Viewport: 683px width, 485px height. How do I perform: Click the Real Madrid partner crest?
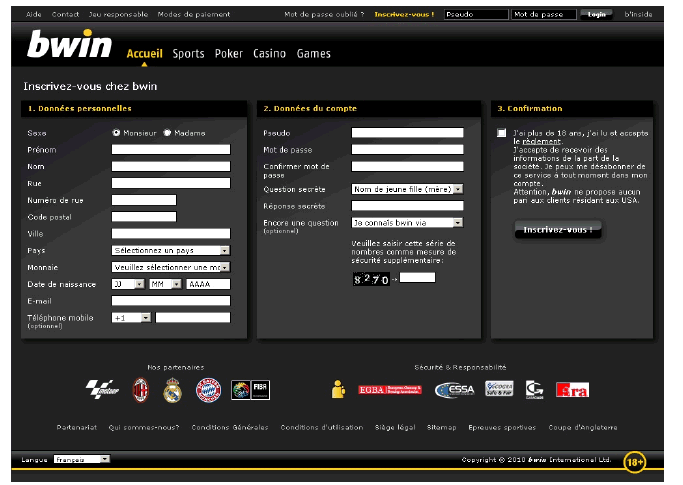(172, 389)
